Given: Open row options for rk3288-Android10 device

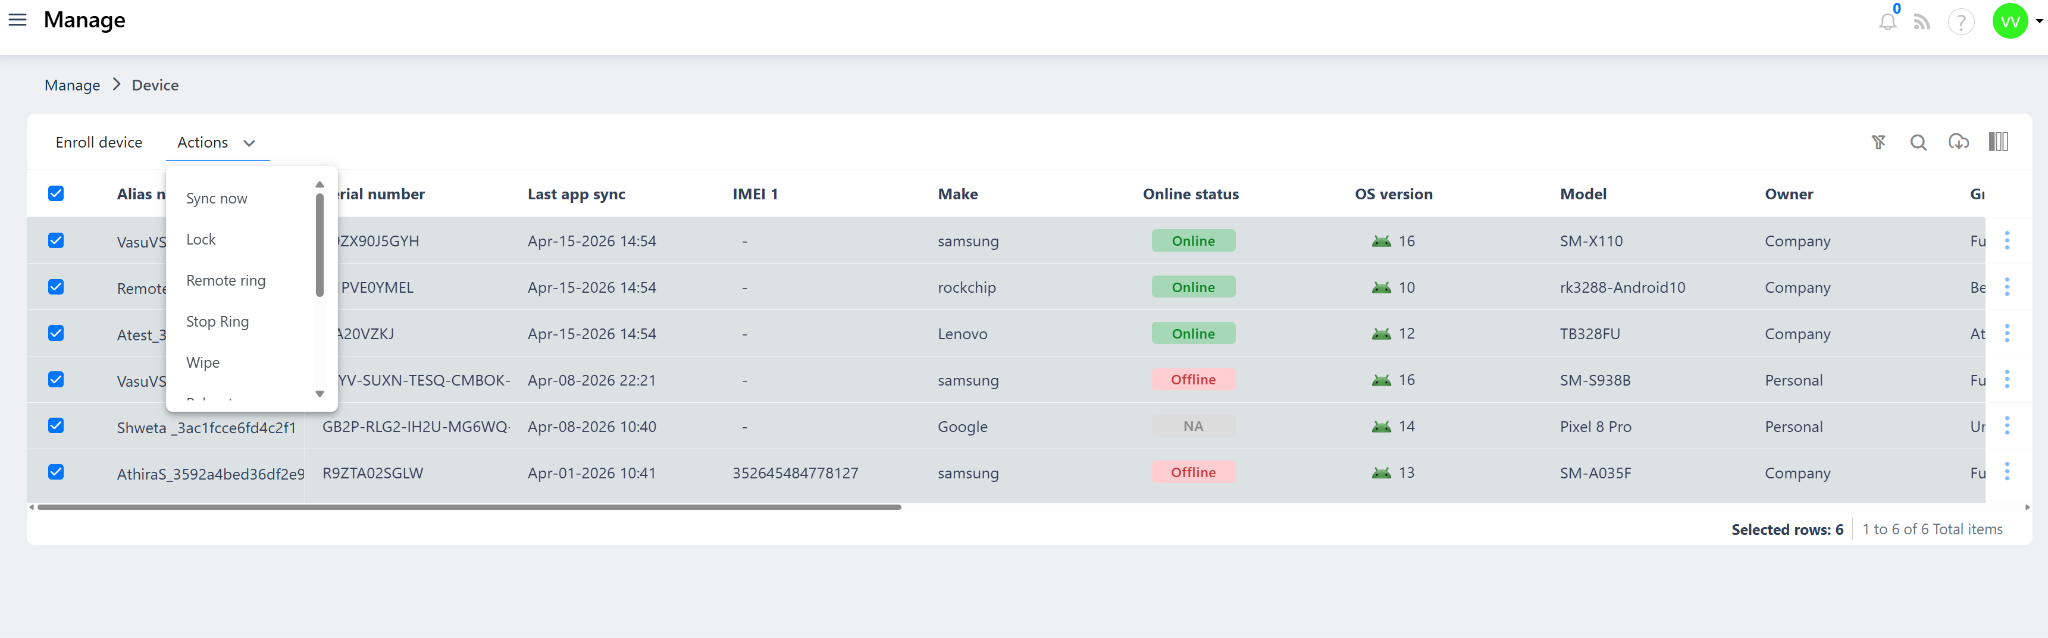Looking at the screenshot, I should (x=2007, y=287).
